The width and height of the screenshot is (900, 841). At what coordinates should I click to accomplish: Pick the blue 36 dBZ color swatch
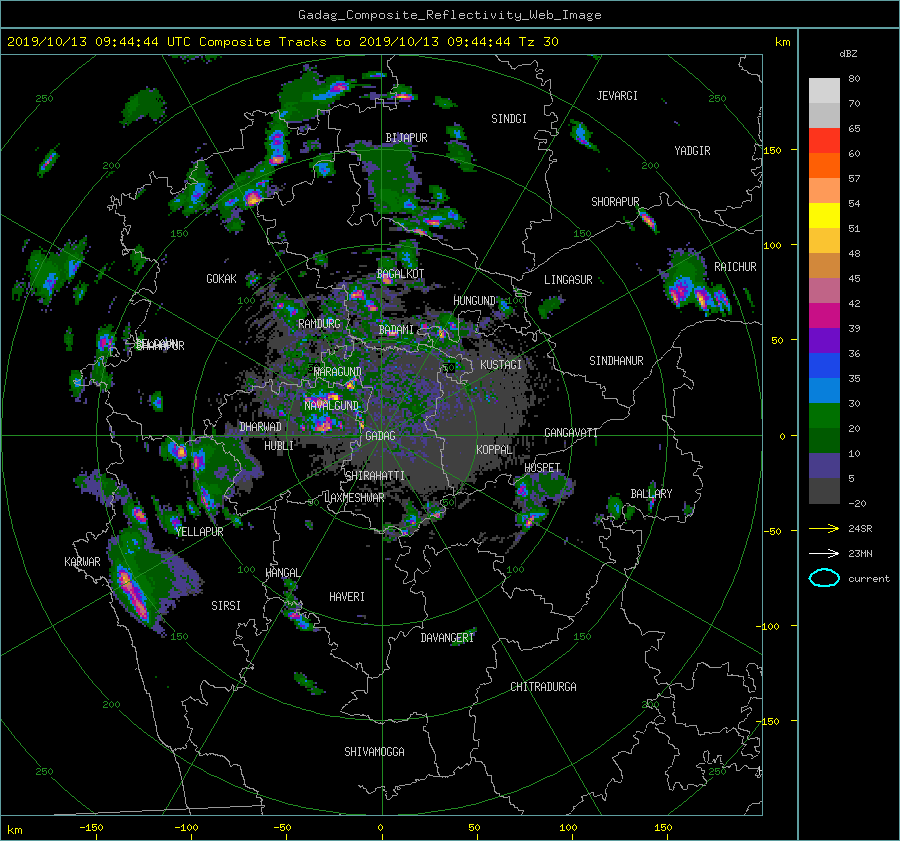(824, 365)
